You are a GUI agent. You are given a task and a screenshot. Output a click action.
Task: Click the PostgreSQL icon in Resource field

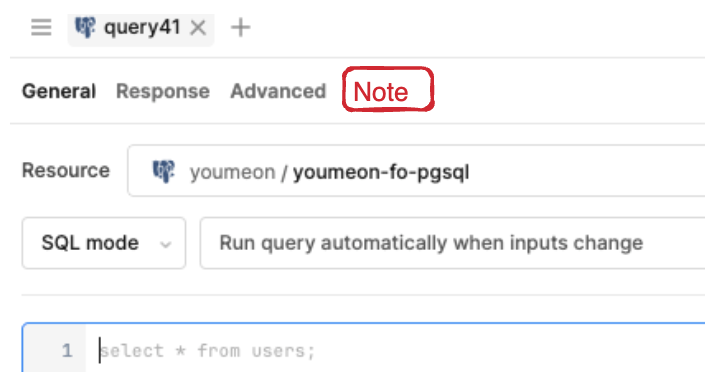(164, 171)
